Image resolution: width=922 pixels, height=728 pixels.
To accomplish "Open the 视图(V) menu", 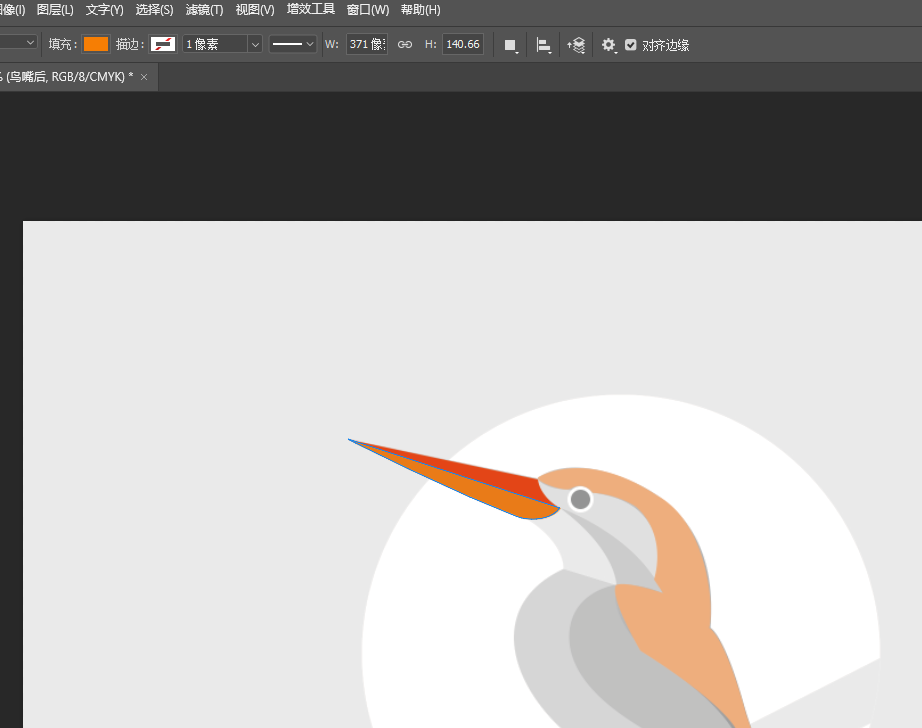I will click(255, 10).
